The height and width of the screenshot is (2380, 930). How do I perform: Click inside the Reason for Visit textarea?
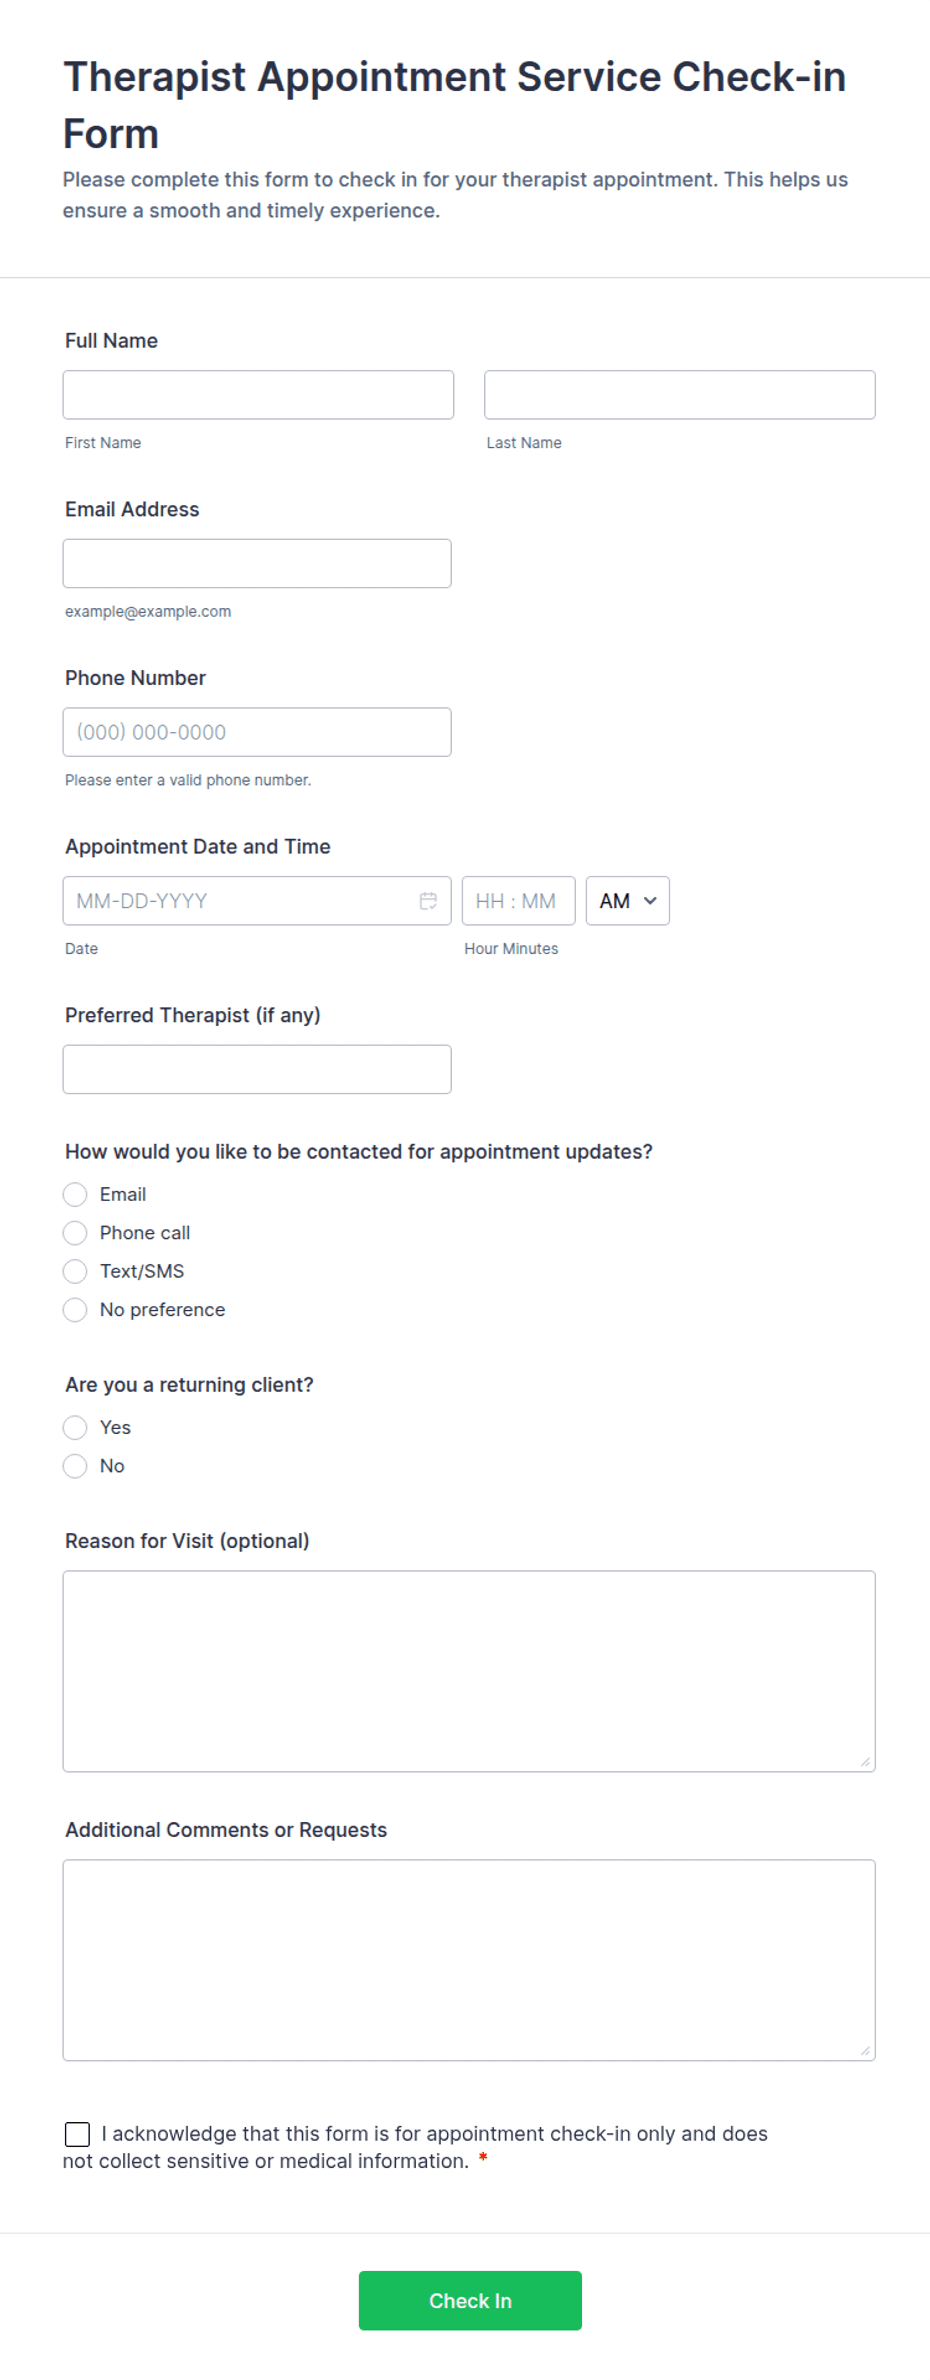point(469,1672)
